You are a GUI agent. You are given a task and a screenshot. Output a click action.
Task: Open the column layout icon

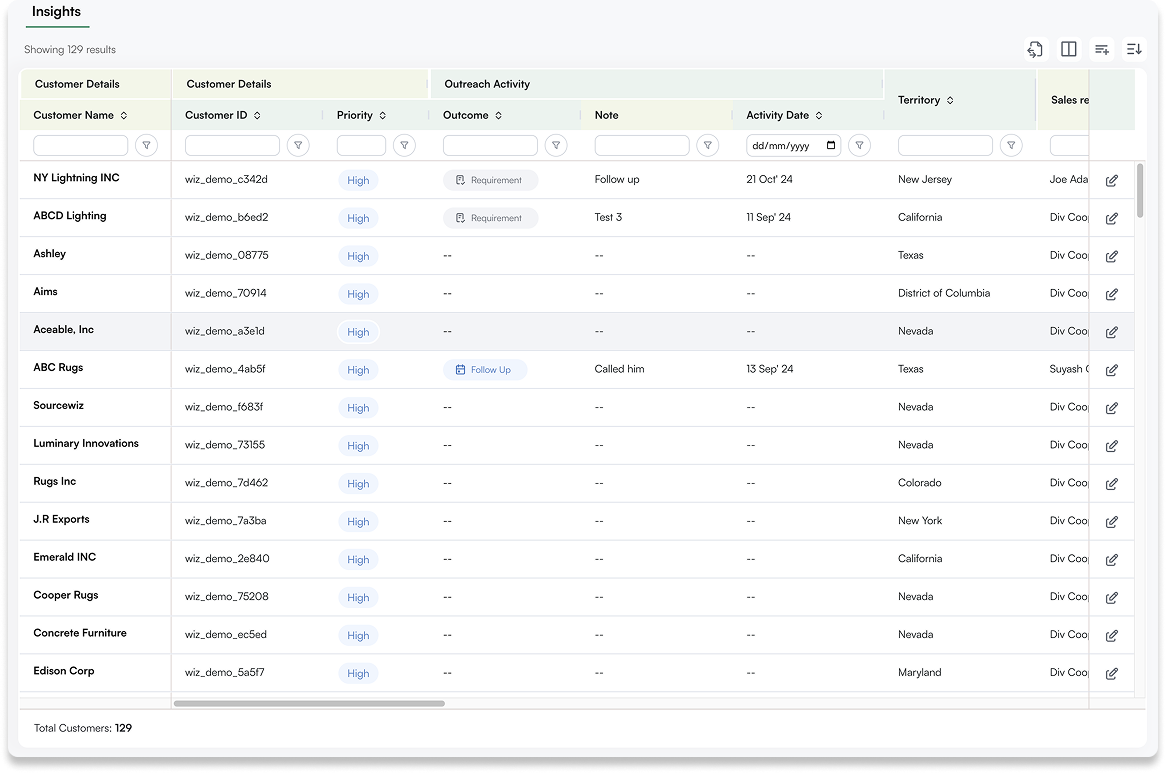[x=1068, y=49]
